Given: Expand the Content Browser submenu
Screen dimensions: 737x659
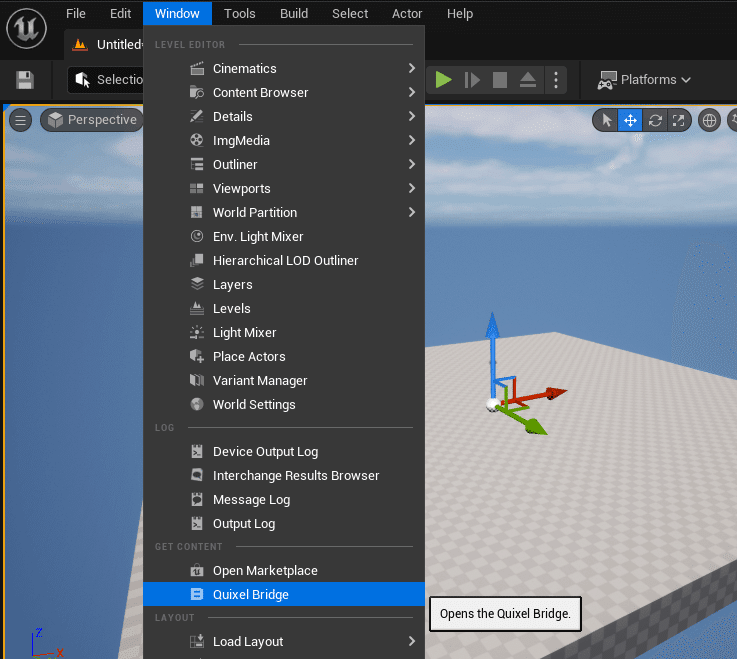Looking at the screenshot, I should click(x=284, y=93).
